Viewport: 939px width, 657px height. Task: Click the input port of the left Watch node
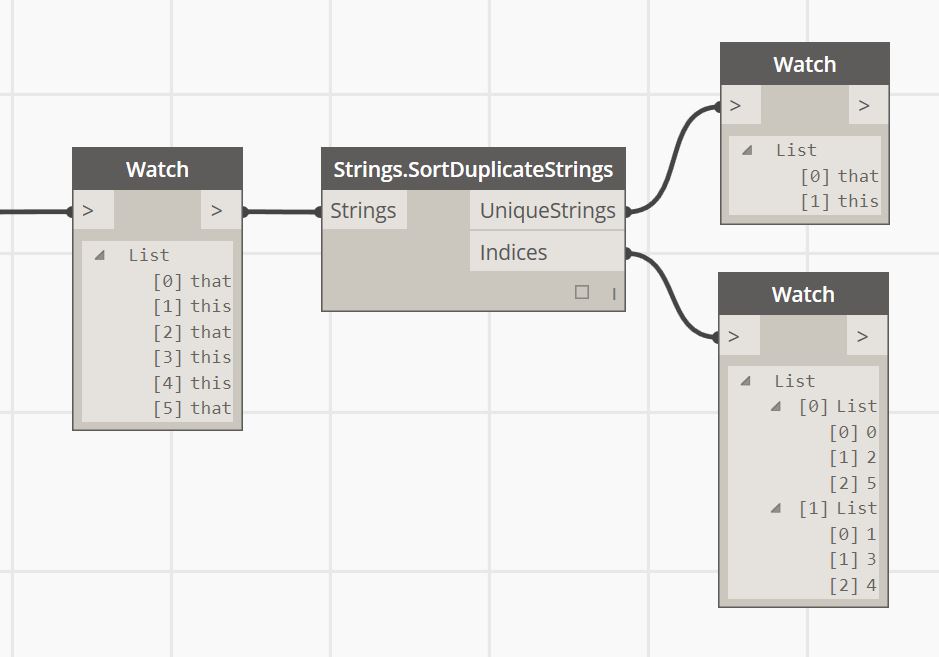[93, 210]
